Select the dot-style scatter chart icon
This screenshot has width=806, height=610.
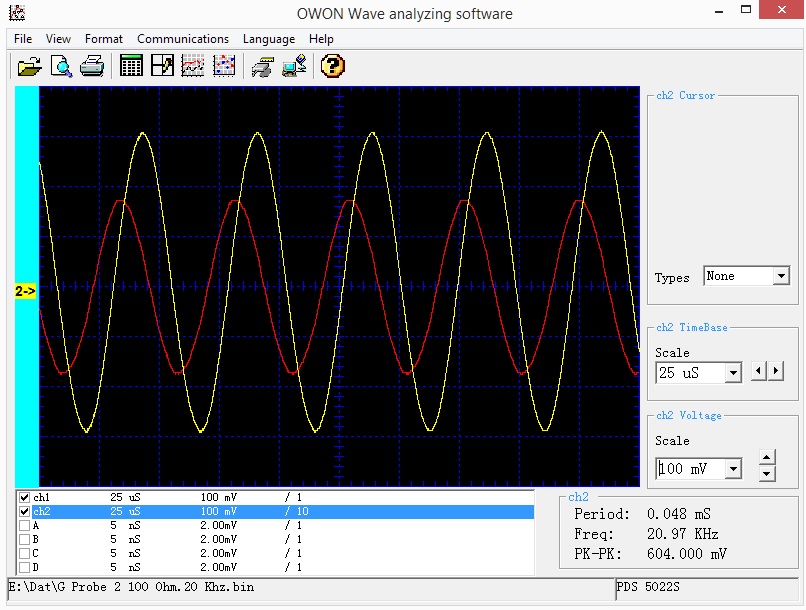coord(224,66)
